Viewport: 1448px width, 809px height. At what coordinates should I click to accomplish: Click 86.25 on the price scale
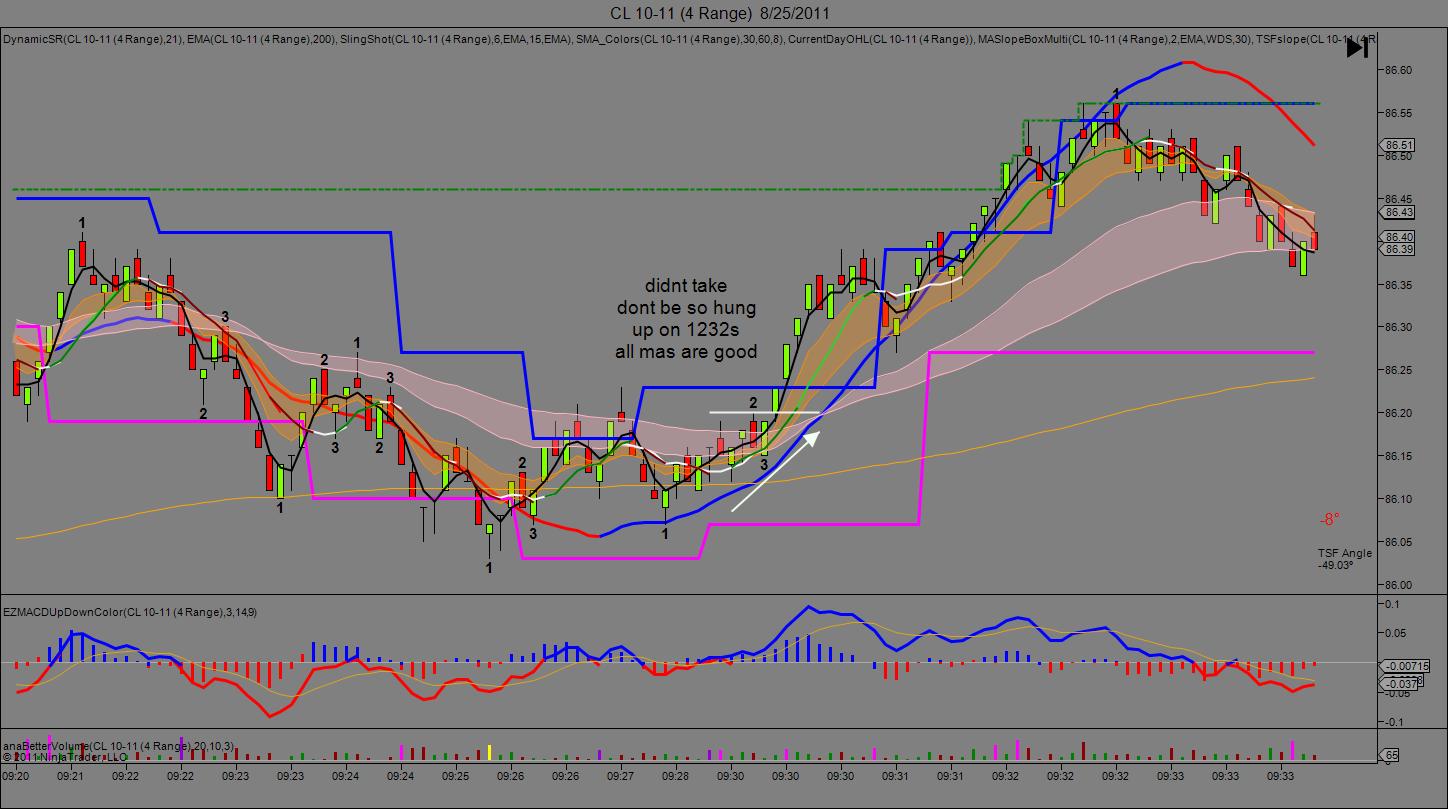(x=1398, y=370)
